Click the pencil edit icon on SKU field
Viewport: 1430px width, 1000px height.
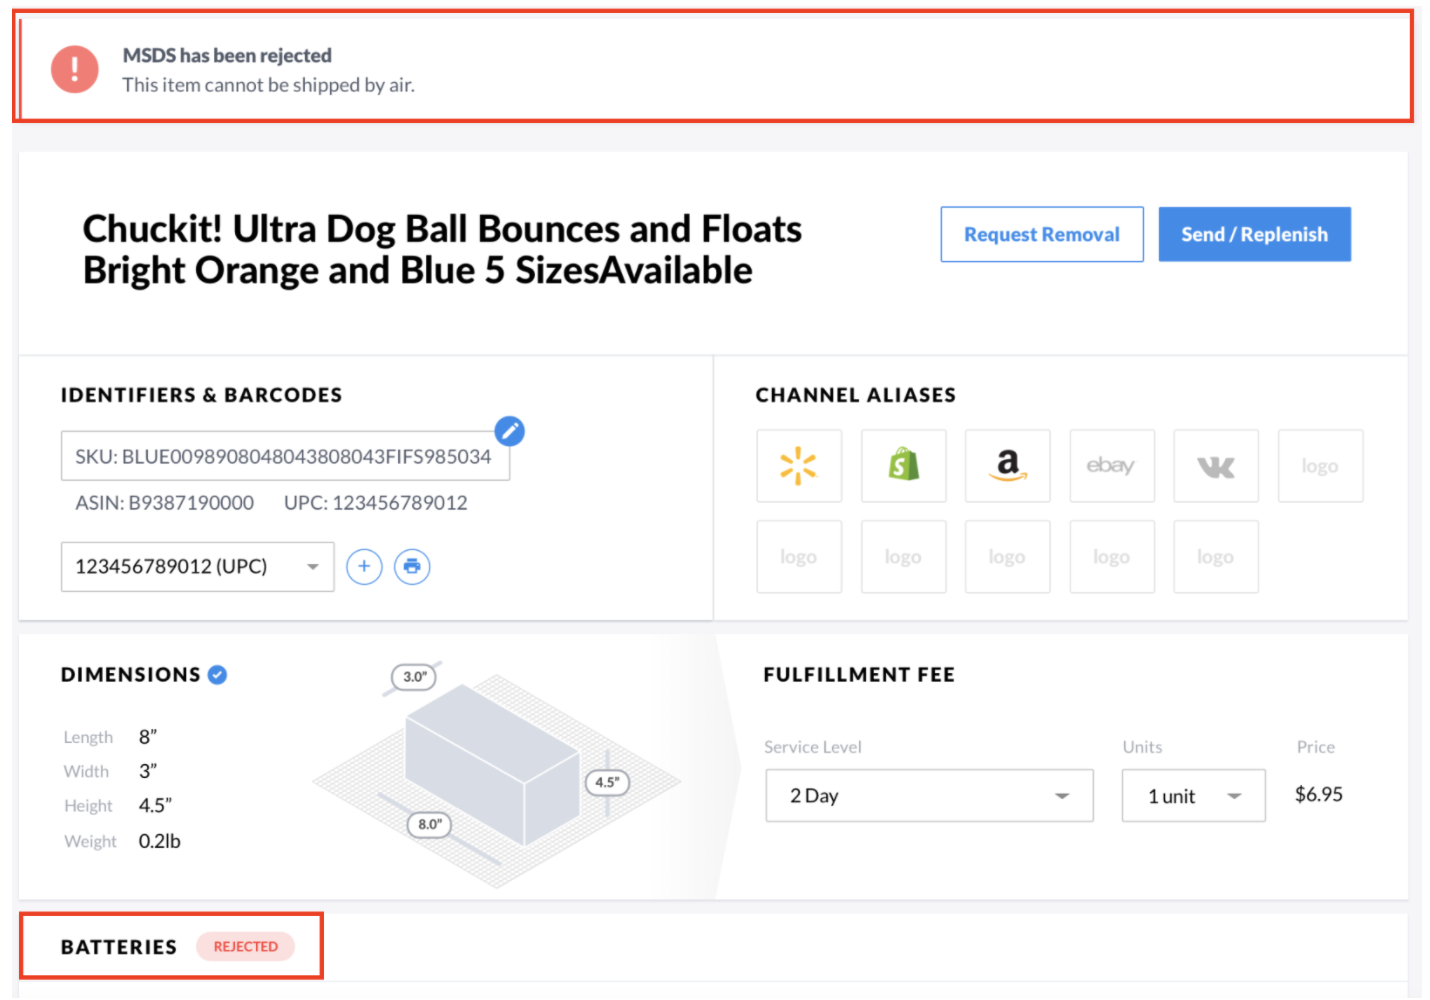click(x=510, y=431)
